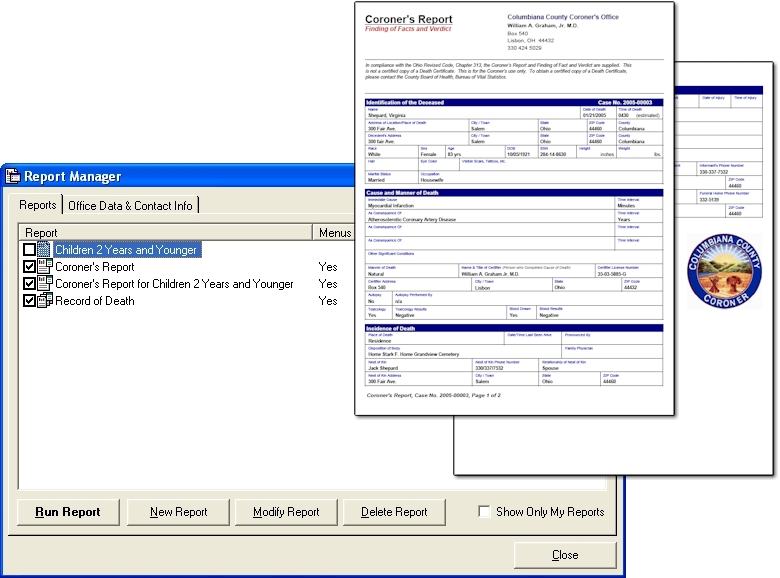Viewport: 780px width, 578px height.
Task: Uncheck Coroner's Report for Children 2 Years checkbox
Action: coord(29,284)
